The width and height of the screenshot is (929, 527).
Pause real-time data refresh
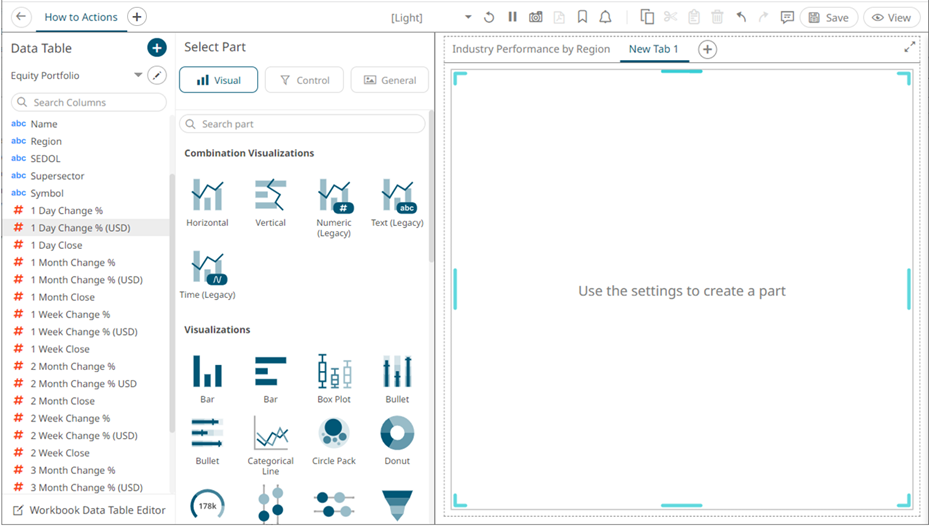tap(512, 18)
